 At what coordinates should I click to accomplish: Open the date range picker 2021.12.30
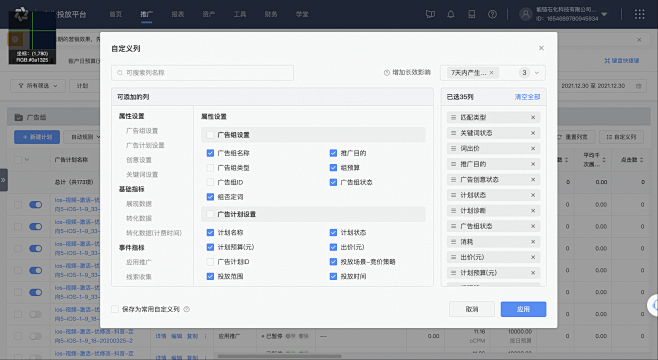click(x=601, y=86)
